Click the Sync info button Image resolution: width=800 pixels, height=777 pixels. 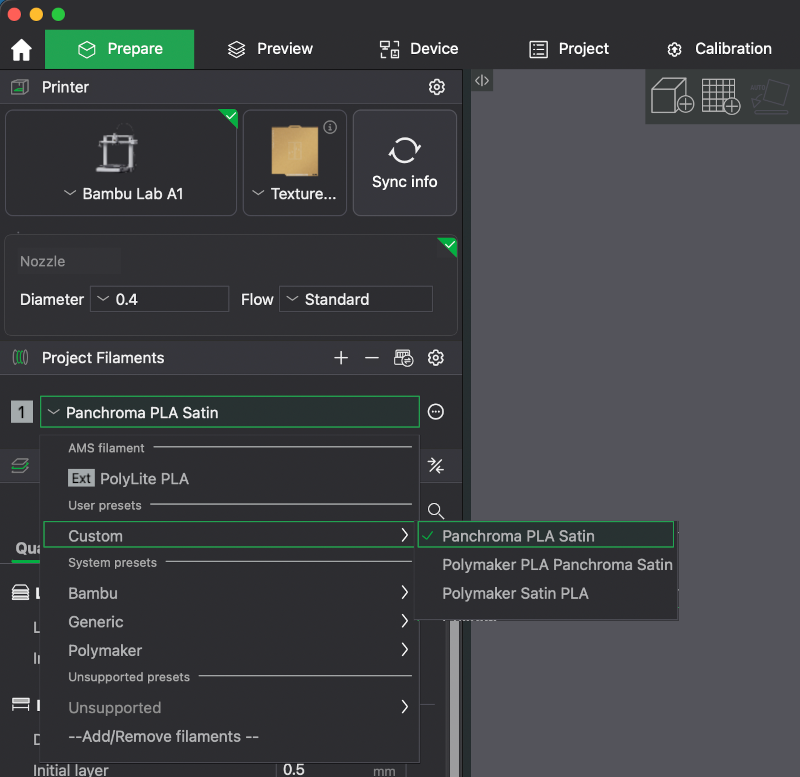point(405,163)
